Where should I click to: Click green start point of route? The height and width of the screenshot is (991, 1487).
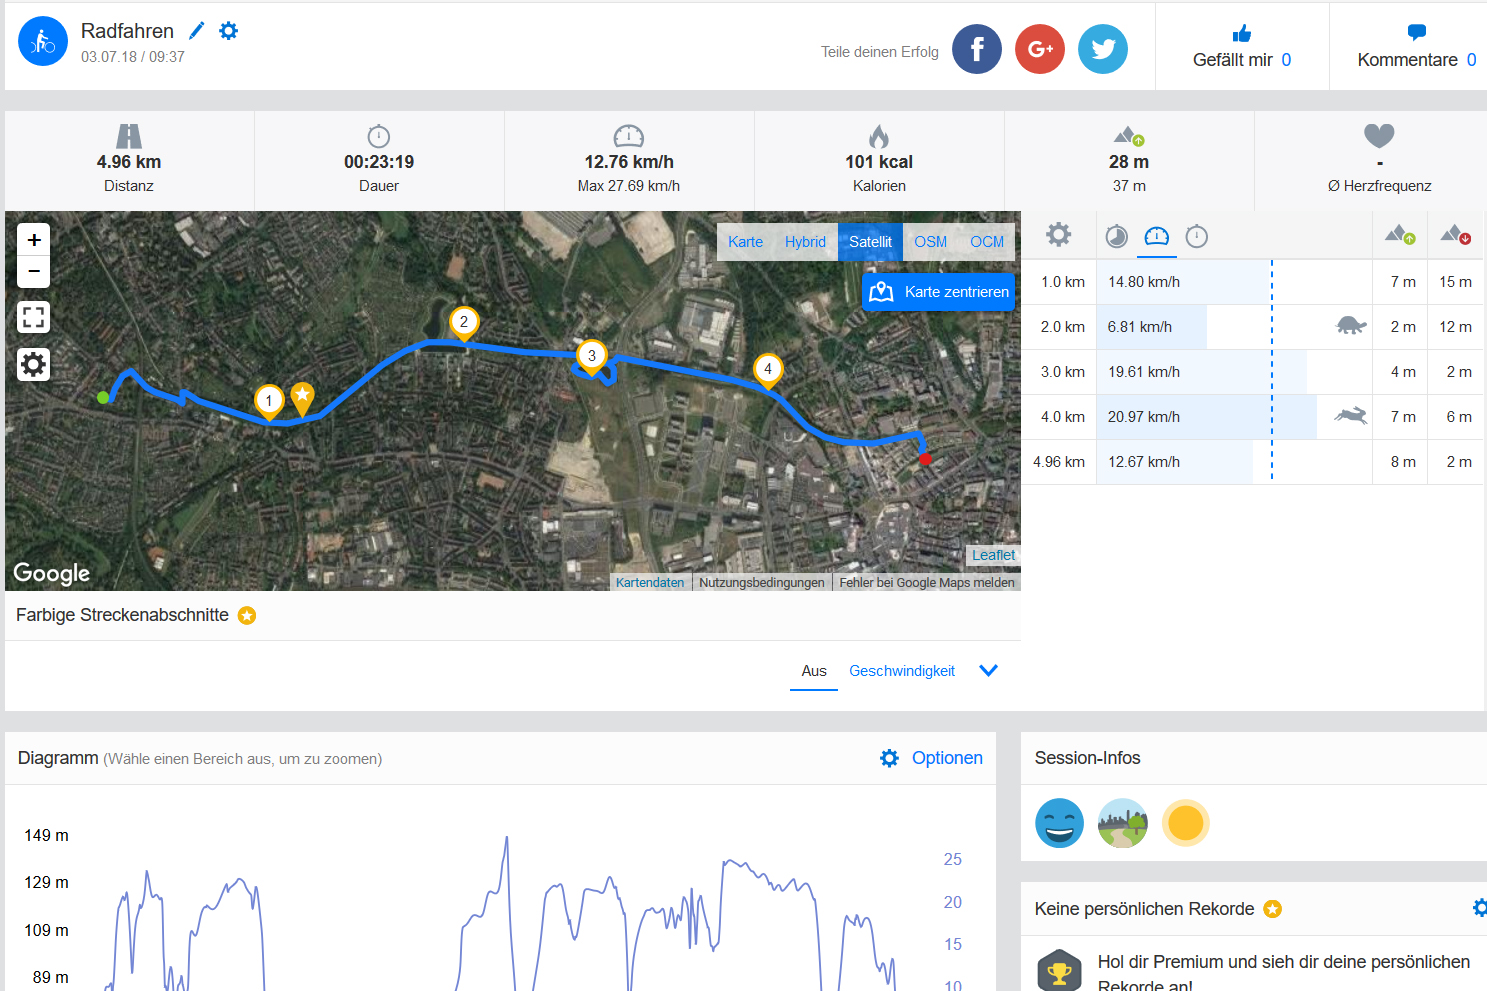(x=103, y=398)
